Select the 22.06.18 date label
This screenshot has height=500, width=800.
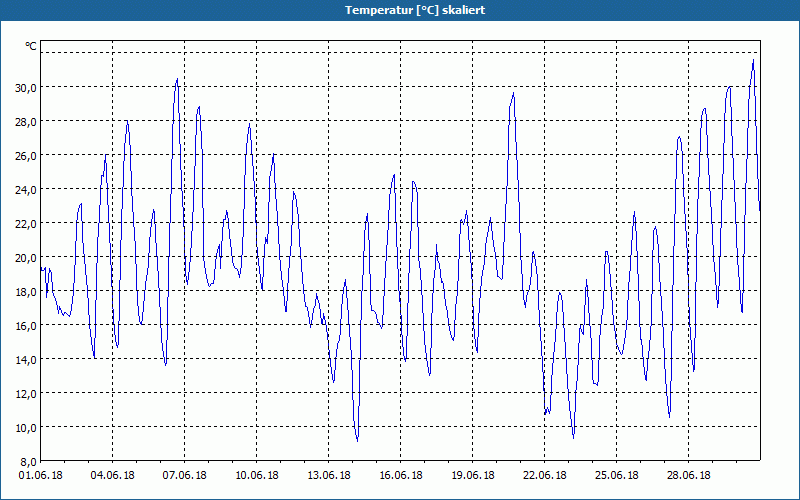coord(544,475)
